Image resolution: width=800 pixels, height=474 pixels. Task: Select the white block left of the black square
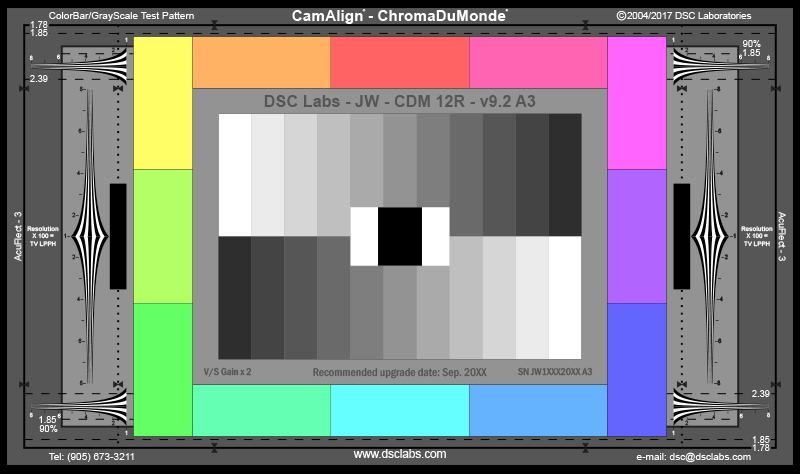click(x=364, y=236)
